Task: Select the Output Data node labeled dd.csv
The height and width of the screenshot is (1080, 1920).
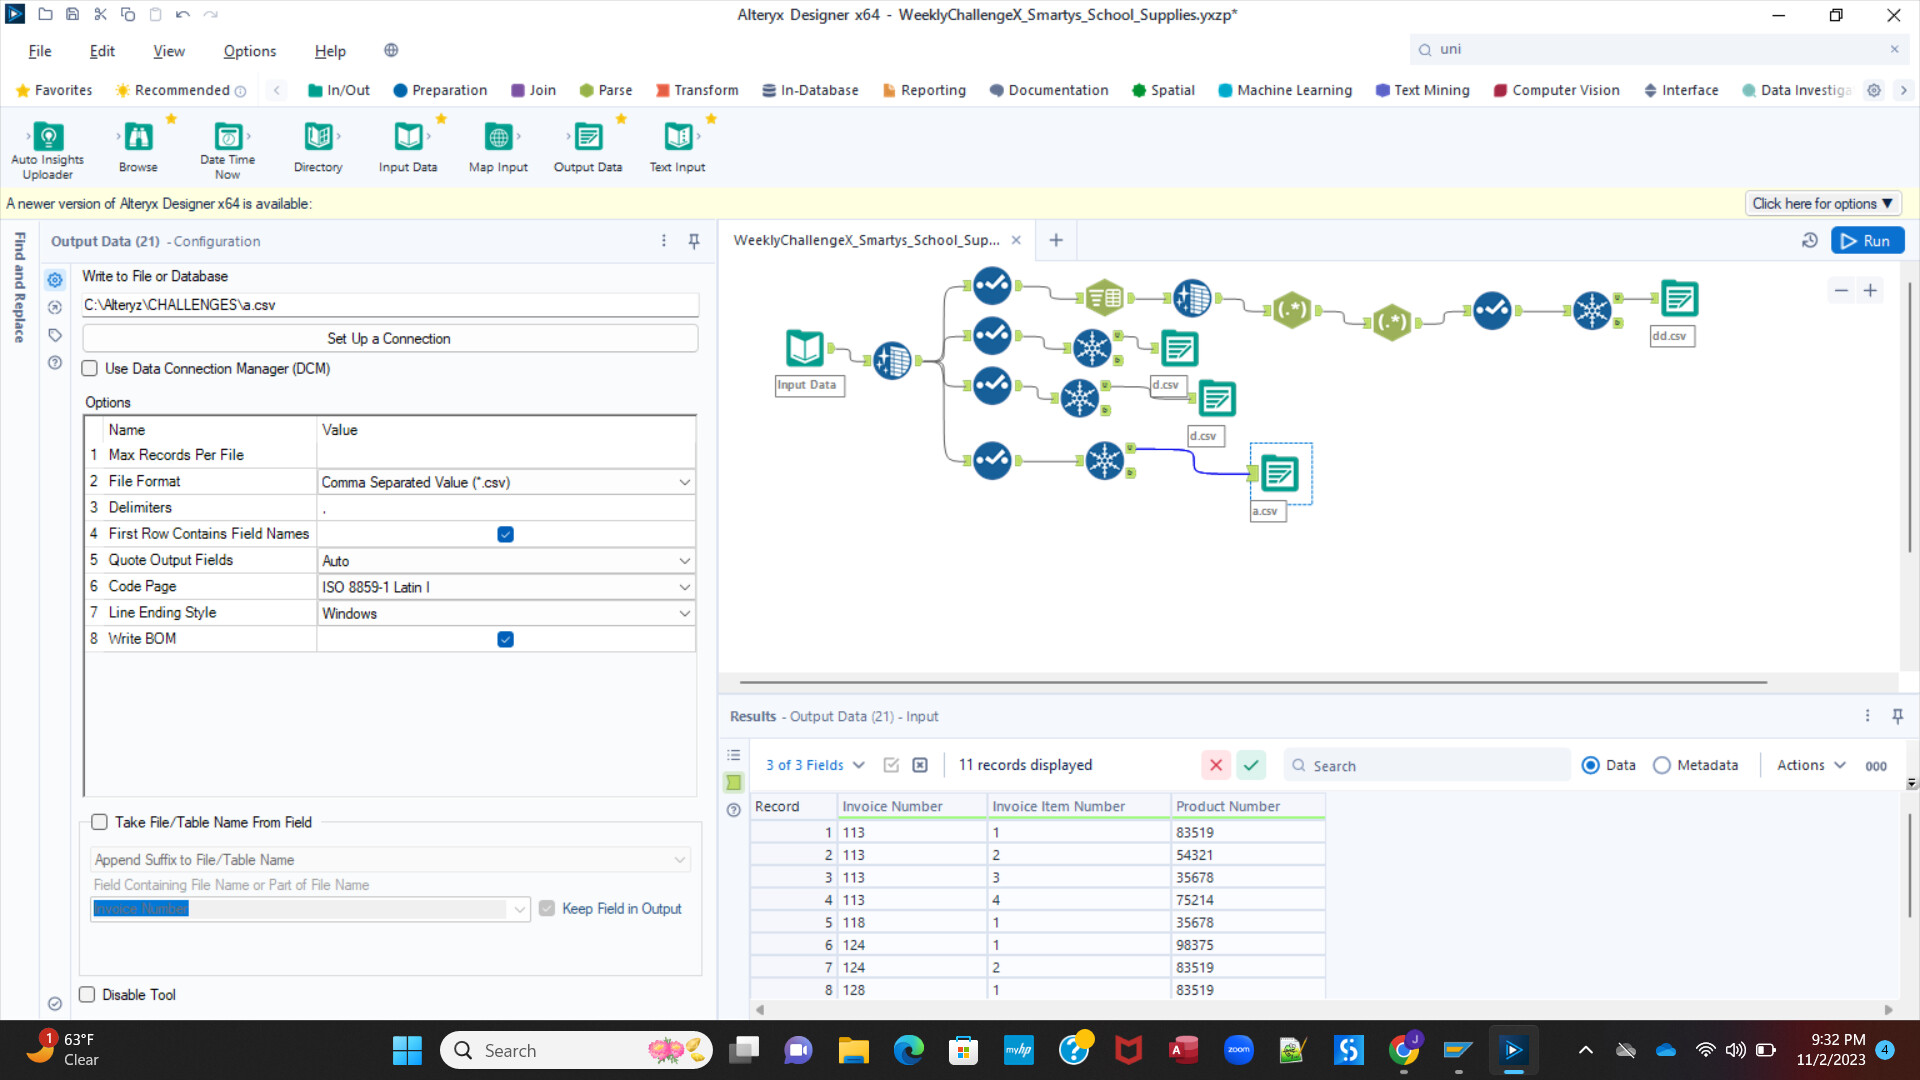Action: (1679, 299)
